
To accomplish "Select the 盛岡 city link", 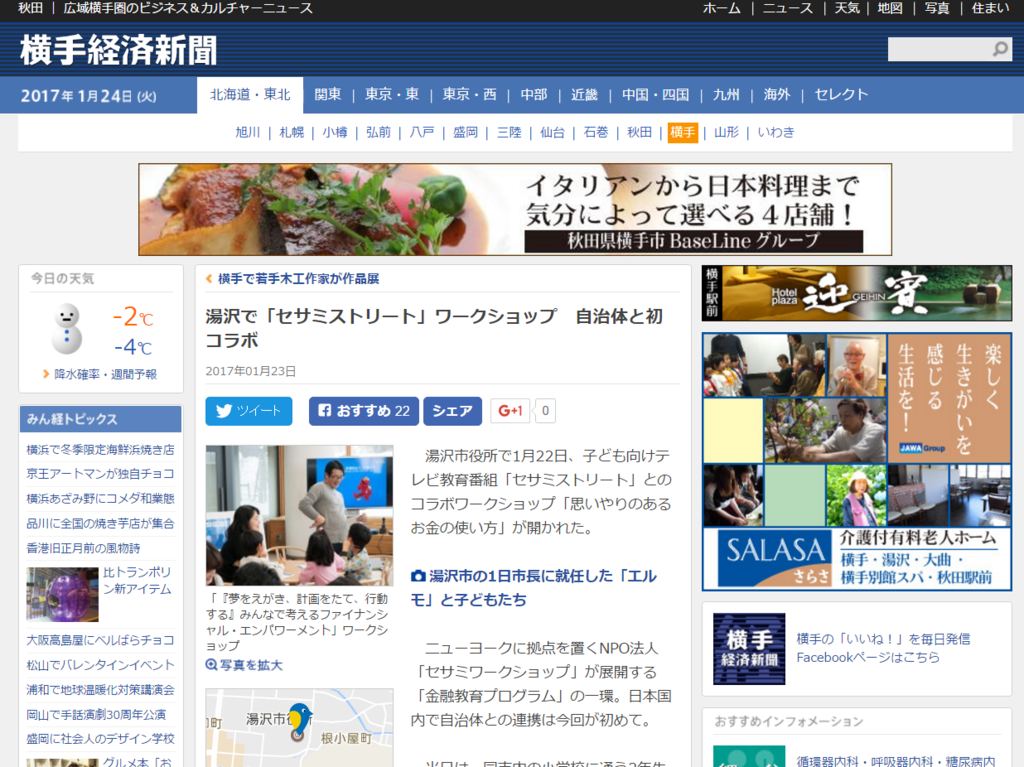I will click(x=466, y=133).
